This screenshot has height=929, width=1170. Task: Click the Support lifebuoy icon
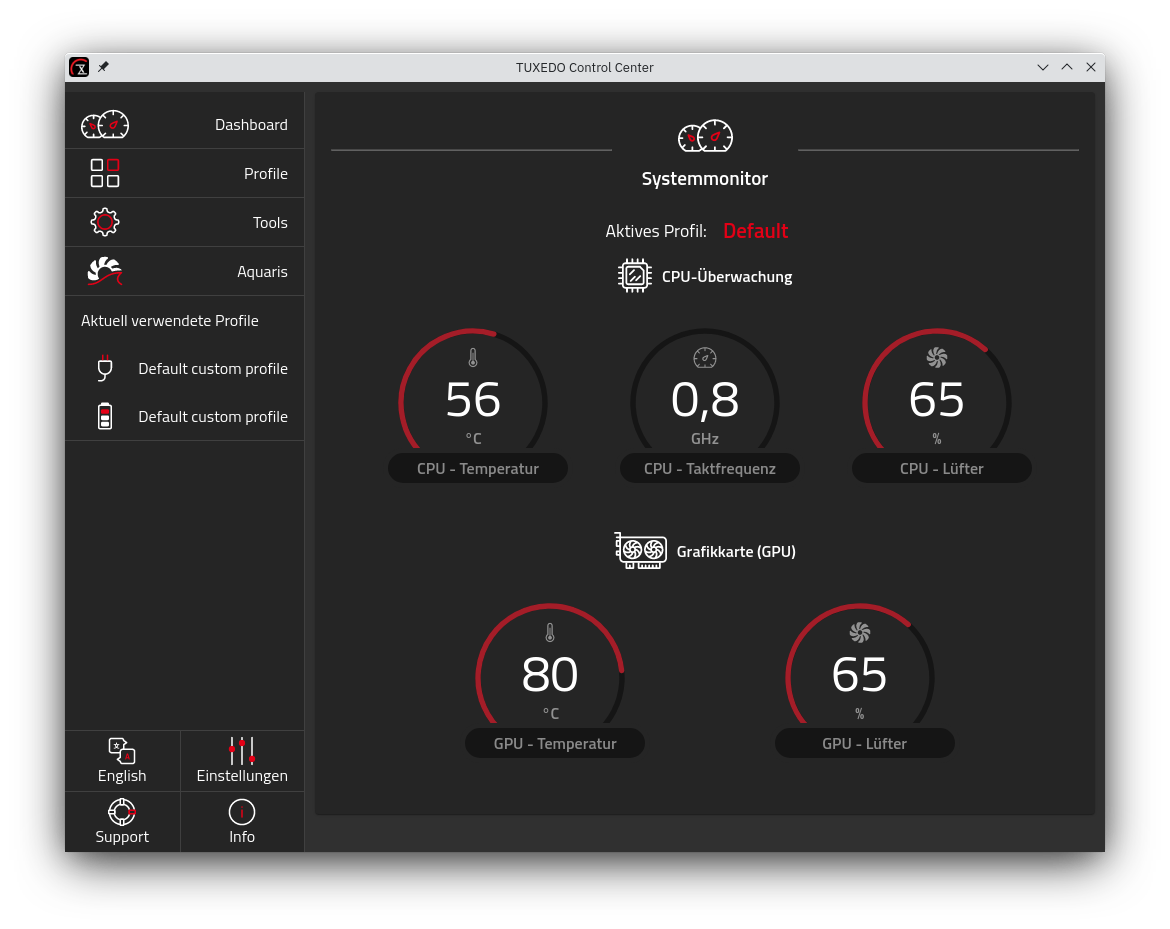point(122,812)
